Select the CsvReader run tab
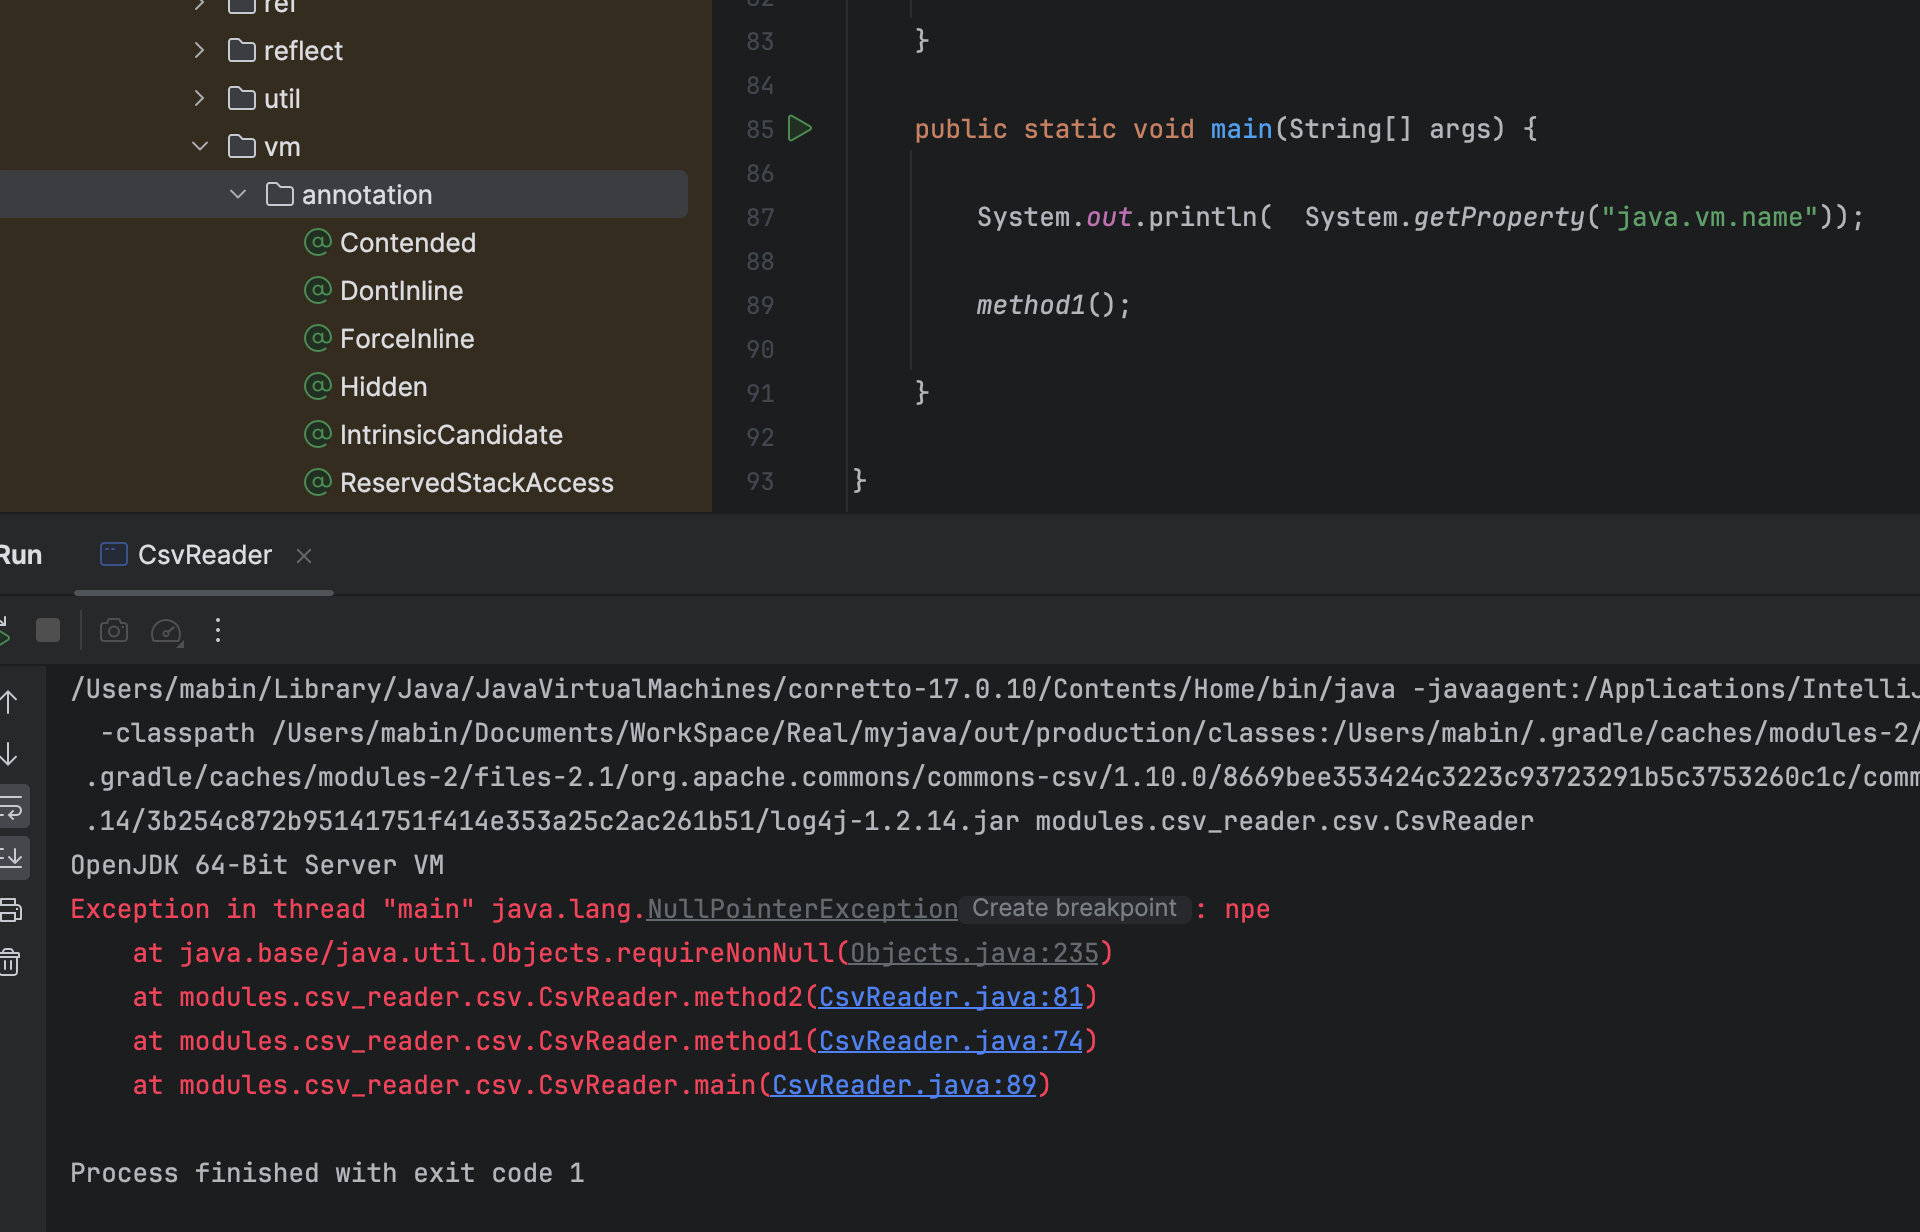1920x1232 pixels. tap(204, 555)
